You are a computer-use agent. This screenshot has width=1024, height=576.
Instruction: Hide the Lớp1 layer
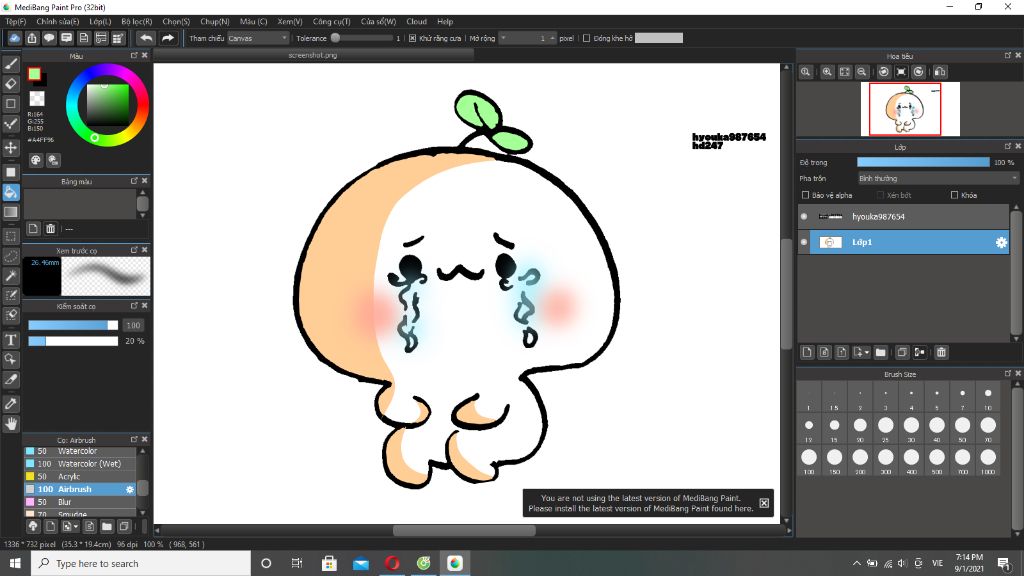[804, 242]
